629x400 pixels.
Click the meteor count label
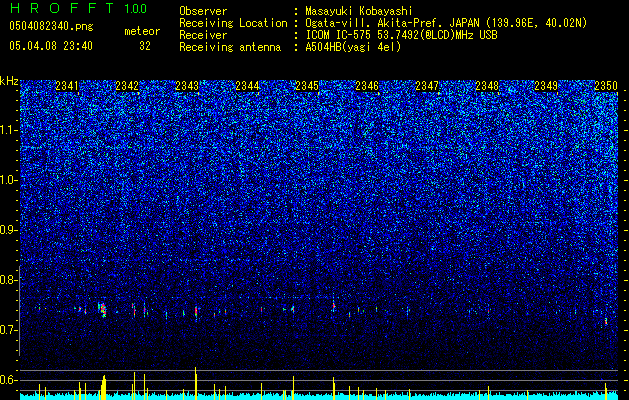point(142,31)
